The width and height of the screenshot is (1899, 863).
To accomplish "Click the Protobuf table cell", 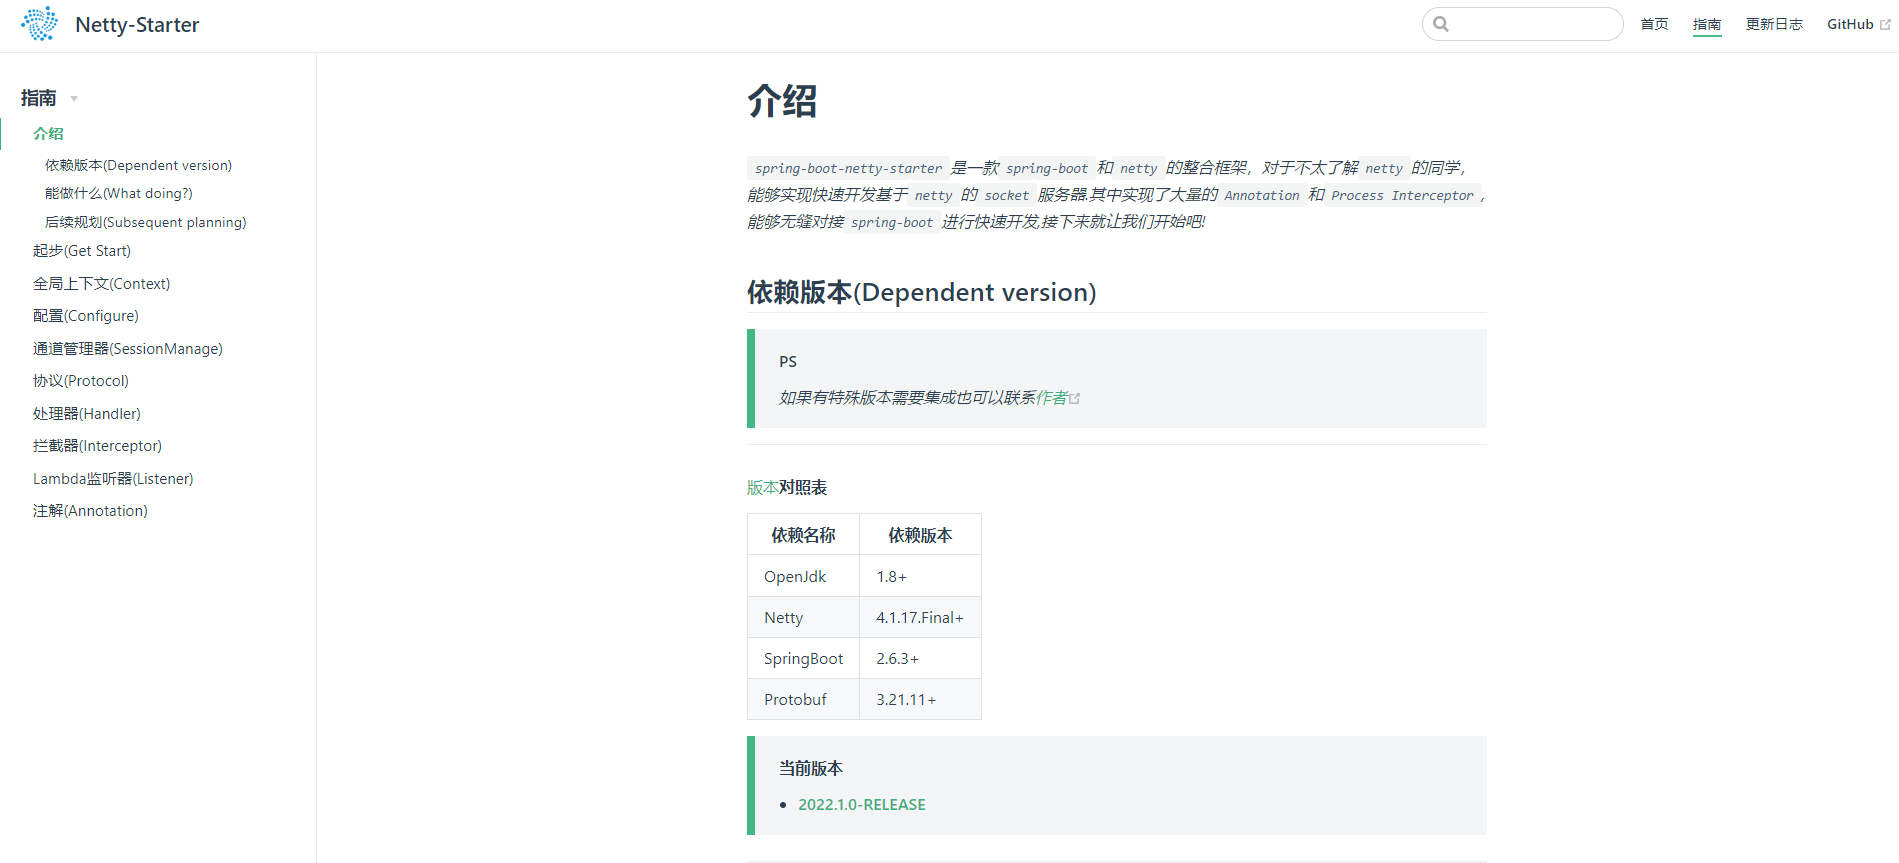I will click(803, 700).
